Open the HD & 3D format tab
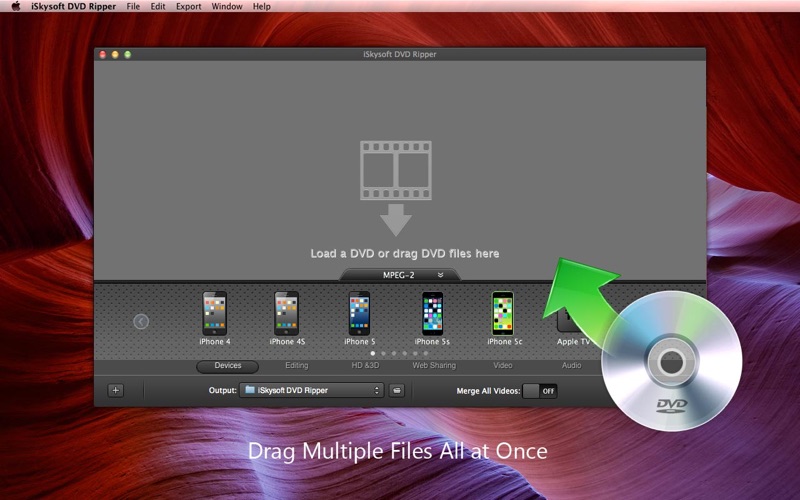Screen dimensions: 800x500 point(364,366)
